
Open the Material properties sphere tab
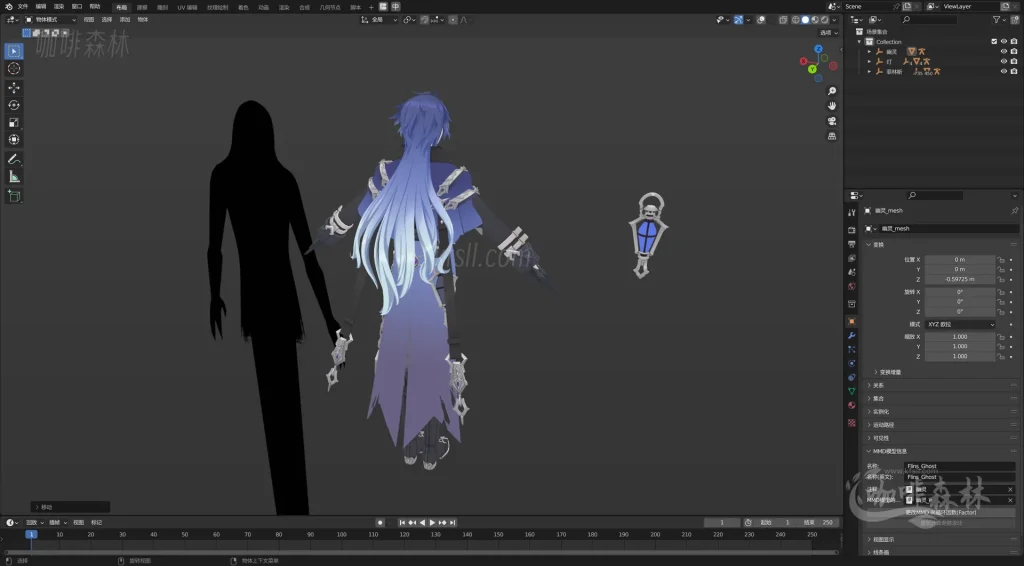tap(852, 405)
